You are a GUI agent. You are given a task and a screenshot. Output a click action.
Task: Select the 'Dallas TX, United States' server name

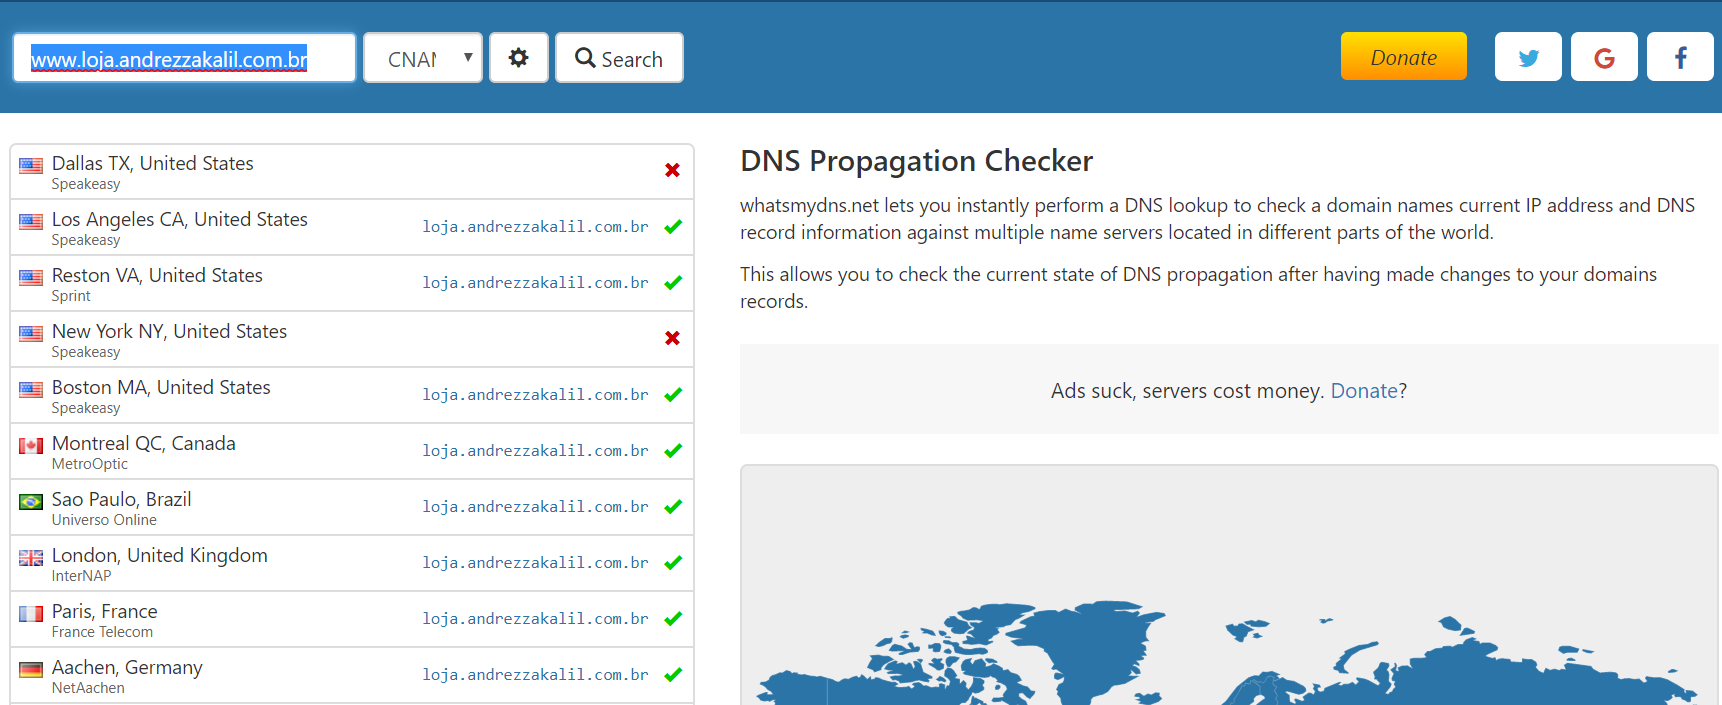click(153, 163)
